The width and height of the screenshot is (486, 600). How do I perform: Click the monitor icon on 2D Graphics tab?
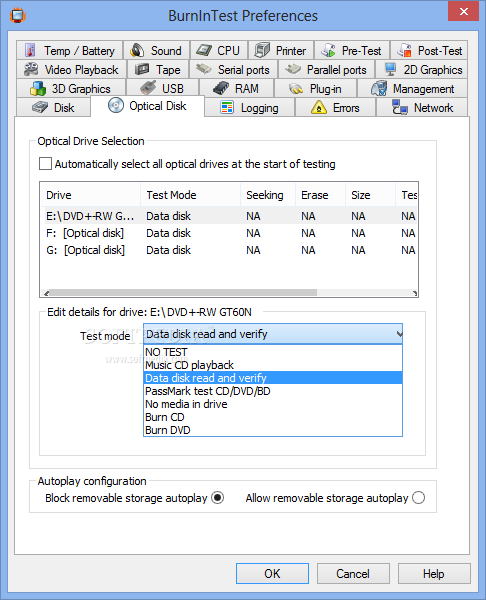pos(390,69)
